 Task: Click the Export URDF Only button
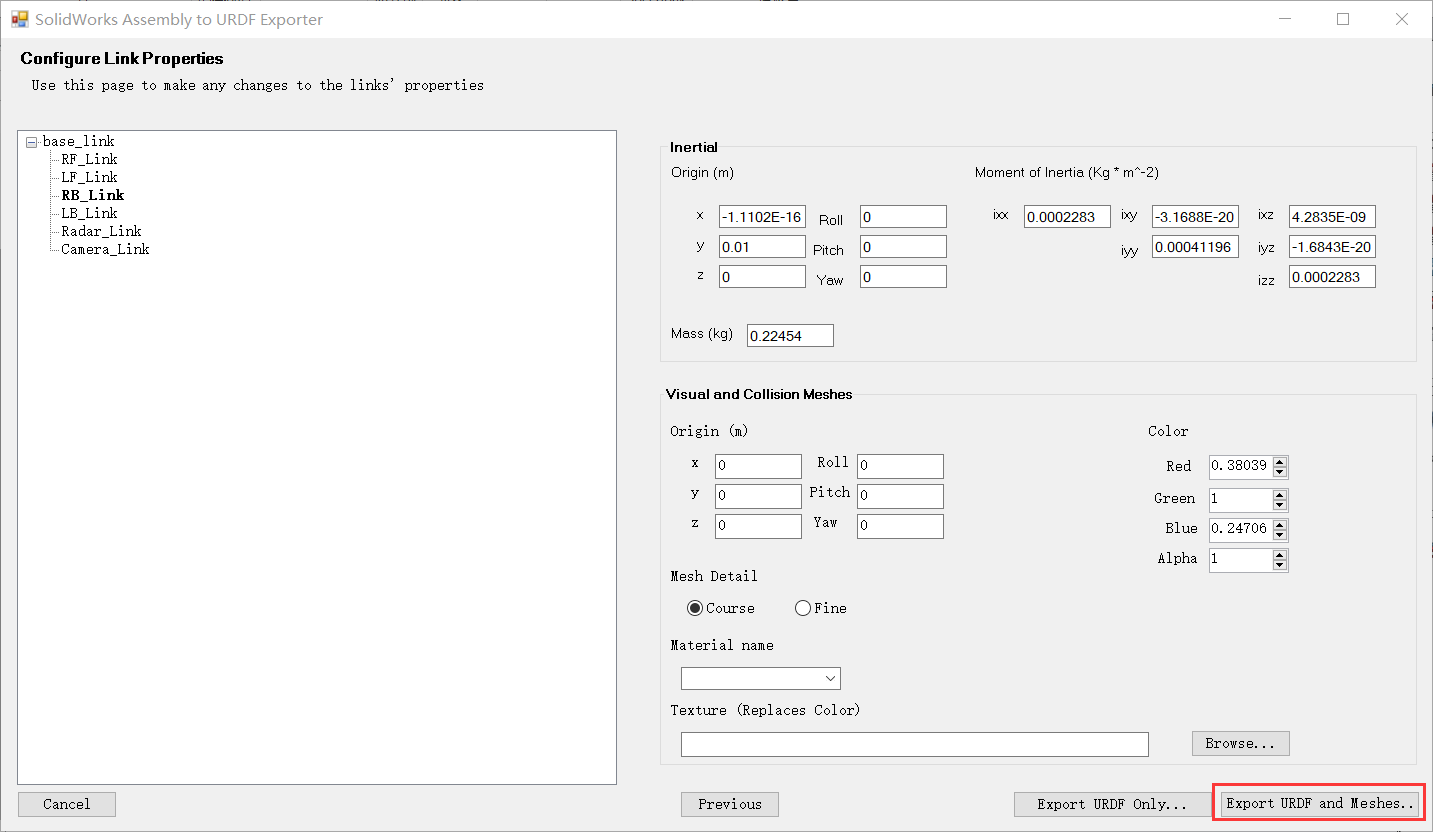pos(1111,804)
